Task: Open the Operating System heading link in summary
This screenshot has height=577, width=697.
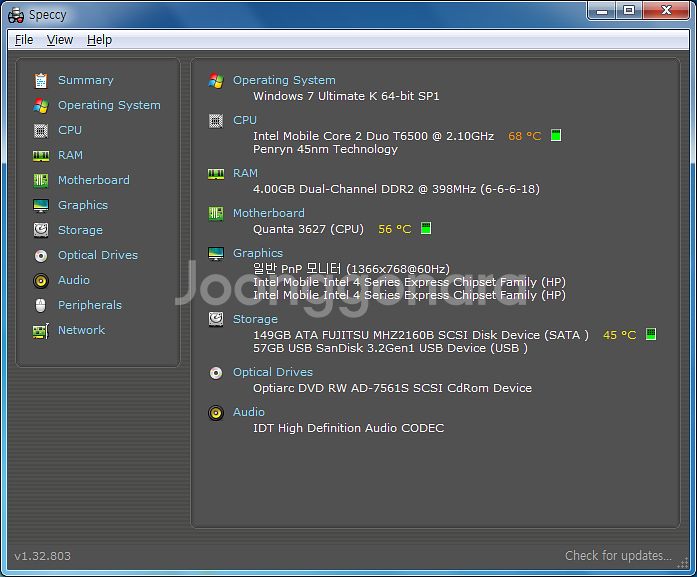Action: click(x=284, y=80)
